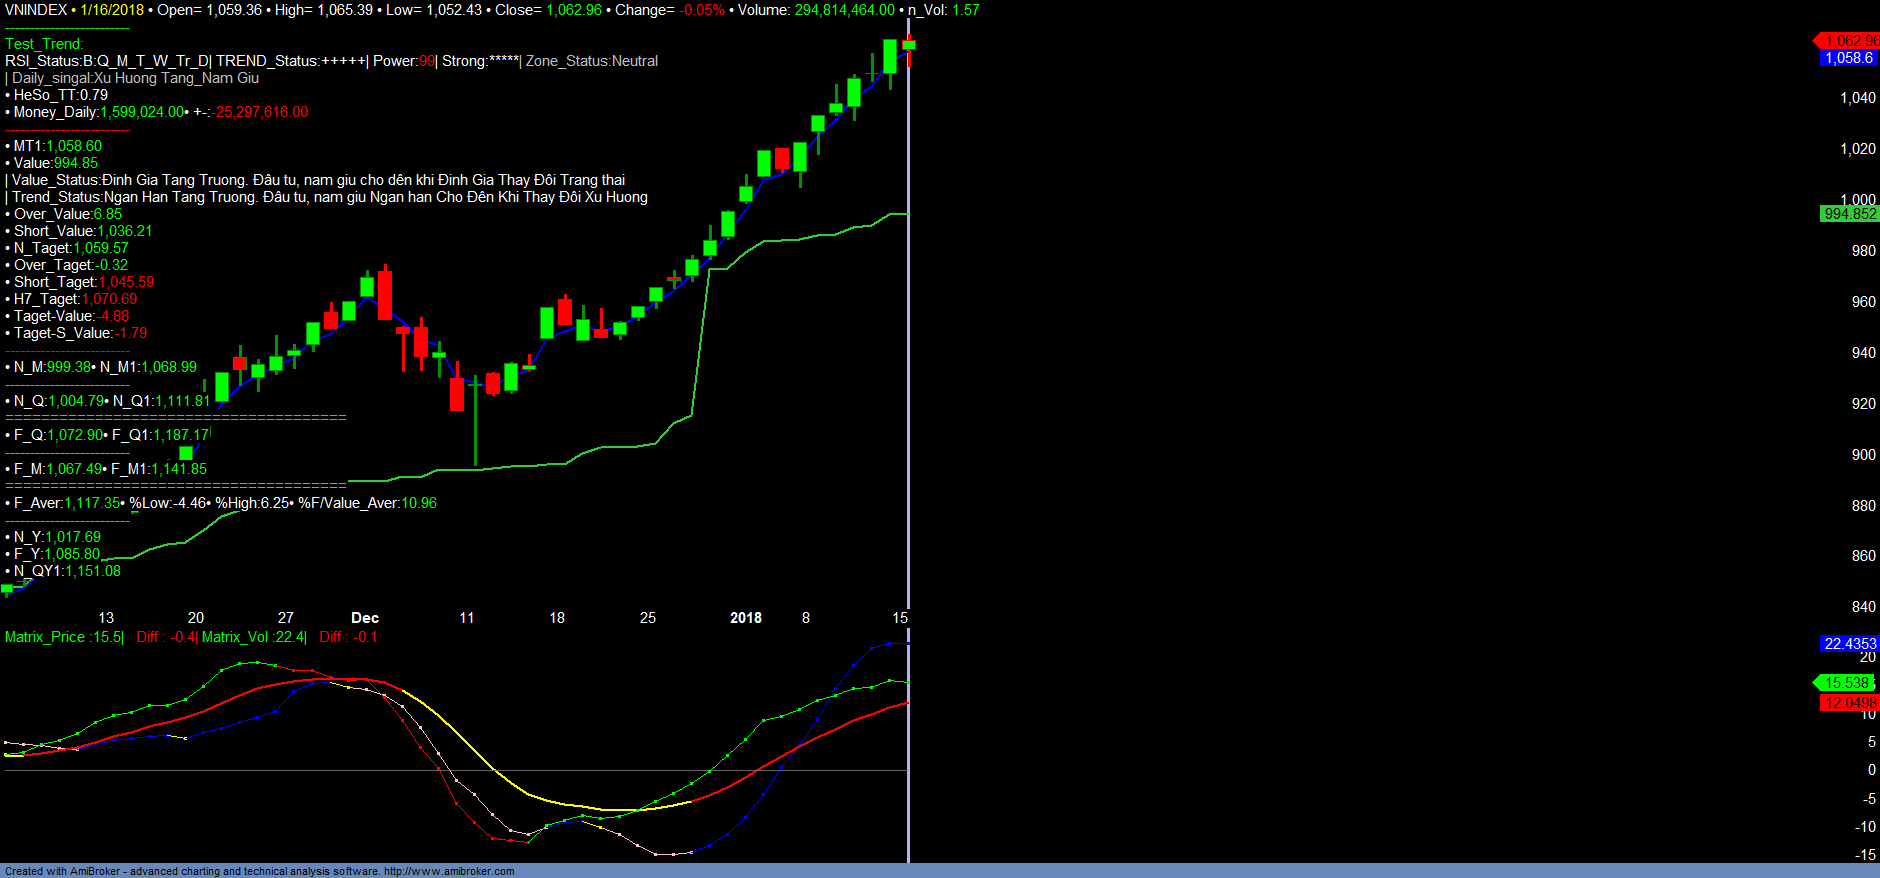1880x878 pixels.
Task: Select the blue 22.4353 indicator tag
Action: [1849, 644]
